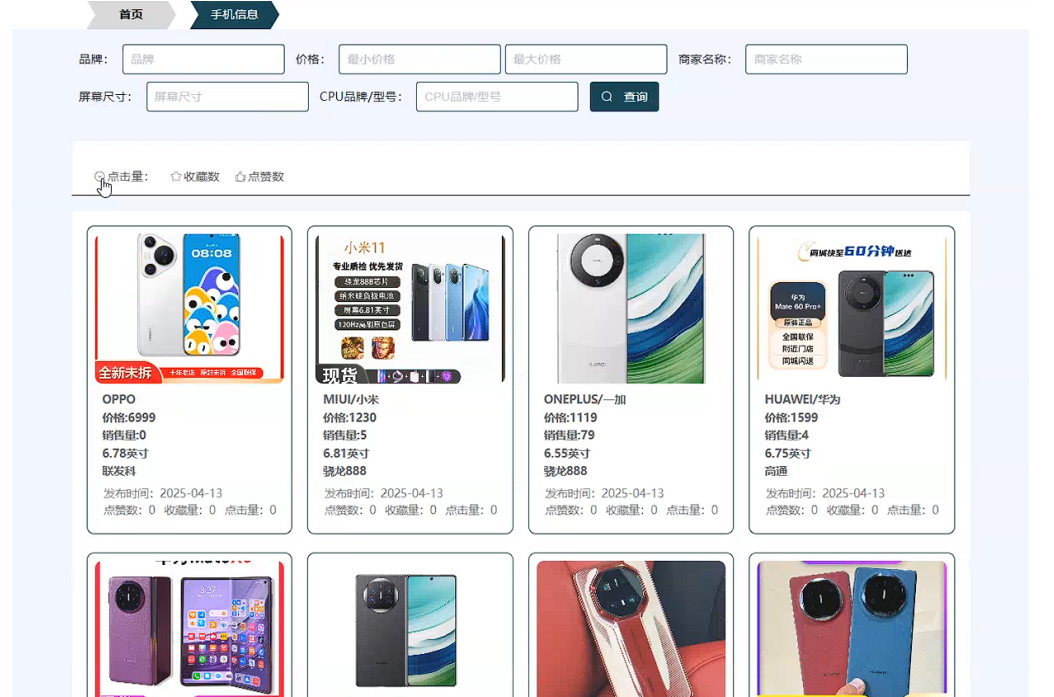Click the 6.81英寸 screen size text
Screen dimensions: 1054x697
click(x=346, y=453)
